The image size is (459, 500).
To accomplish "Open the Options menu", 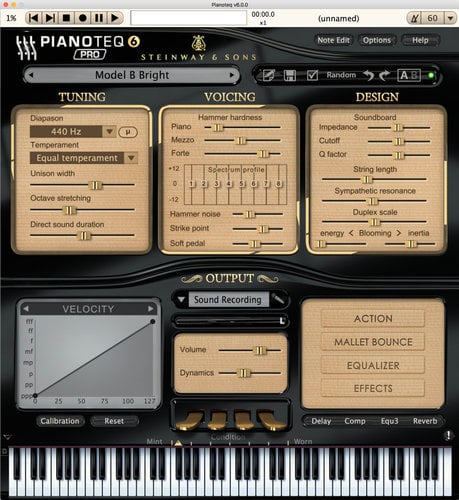I will point(377,40).
